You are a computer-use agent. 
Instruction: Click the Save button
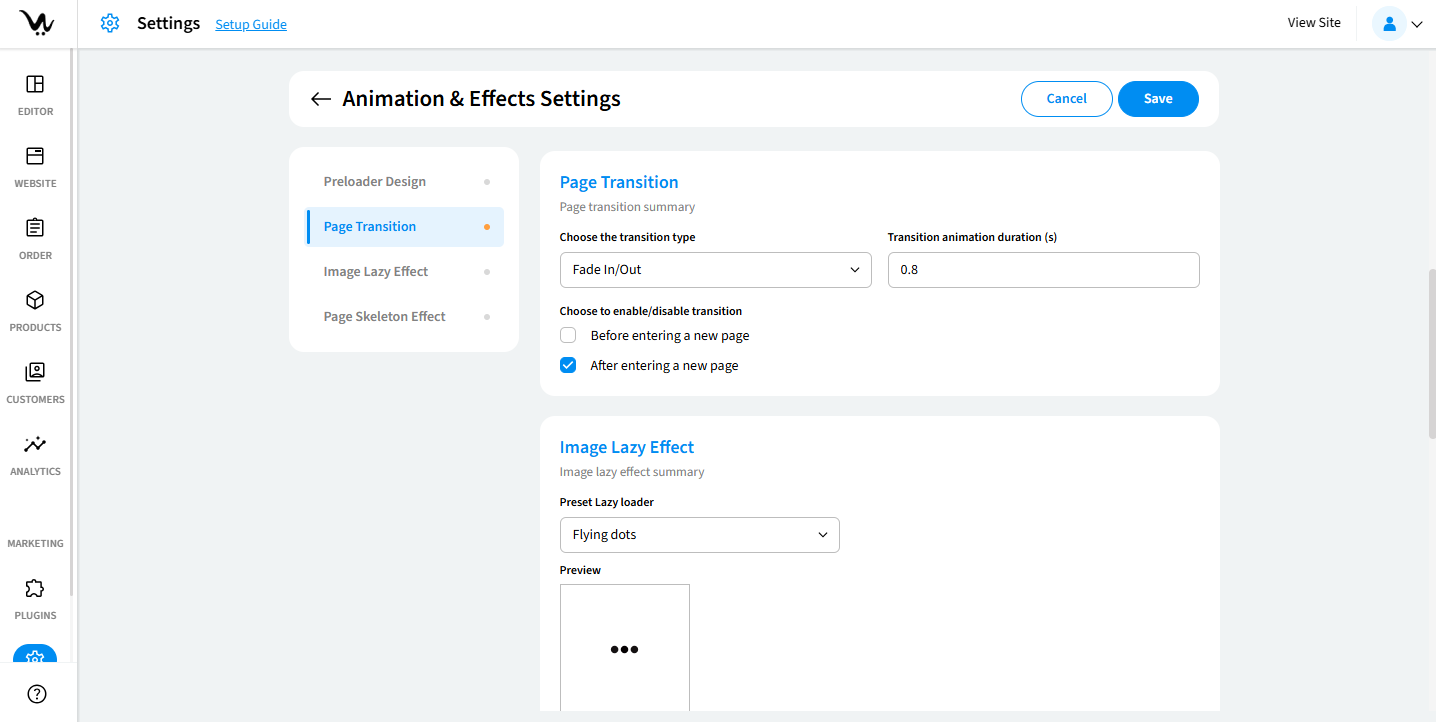[x=1158, y=99]
